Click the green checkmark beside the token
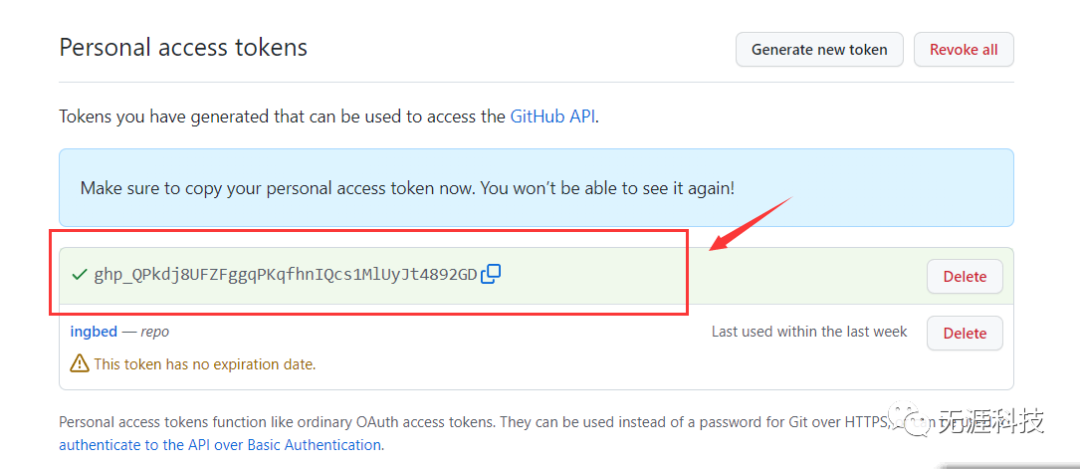 pyautogui.click(x=79, y=275)
